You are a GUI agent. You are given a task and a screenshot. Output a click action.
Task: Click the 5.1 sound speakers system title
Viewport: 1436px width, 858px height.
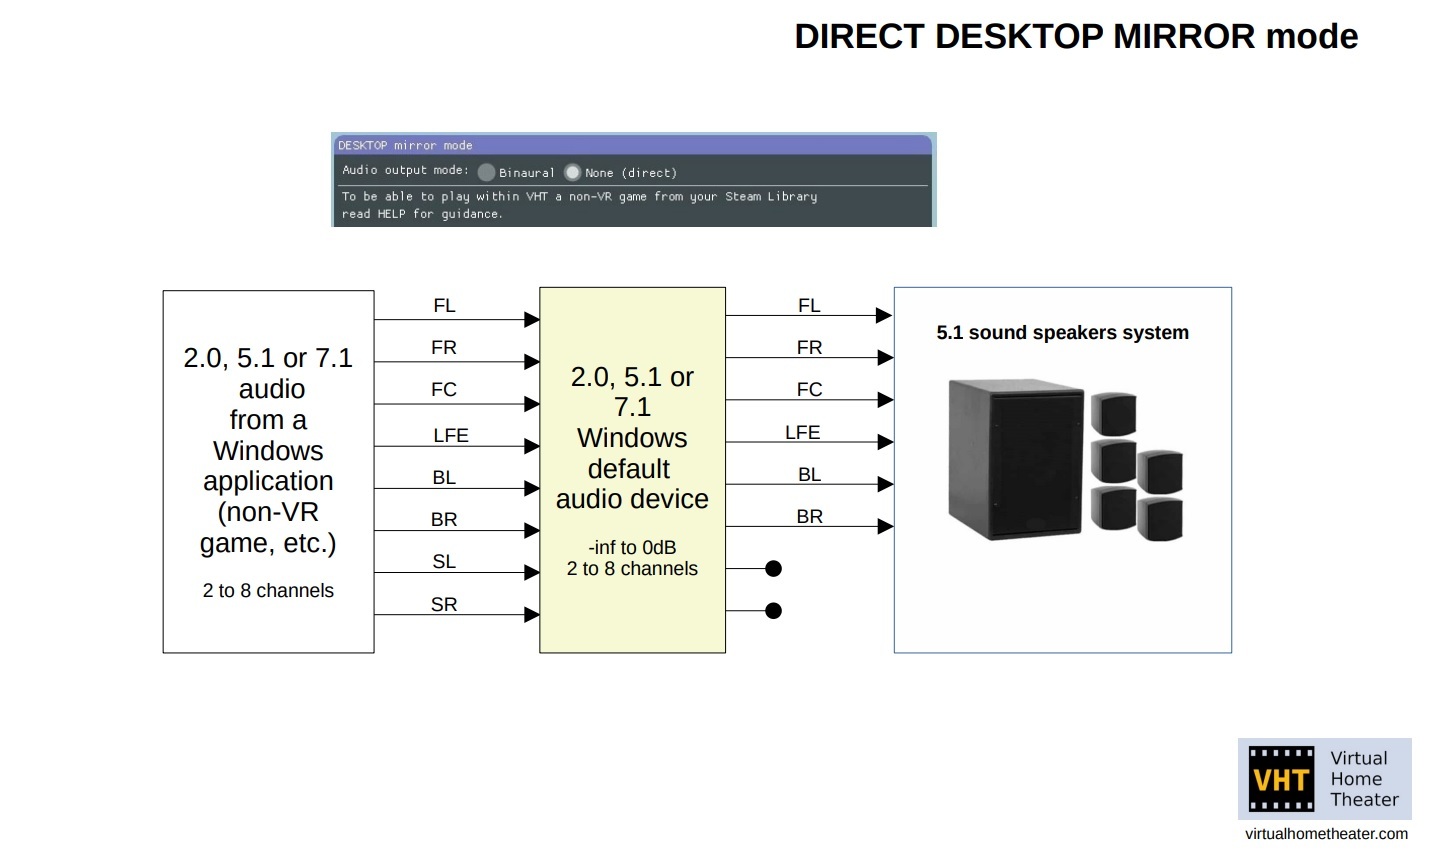coord(1062,333)
